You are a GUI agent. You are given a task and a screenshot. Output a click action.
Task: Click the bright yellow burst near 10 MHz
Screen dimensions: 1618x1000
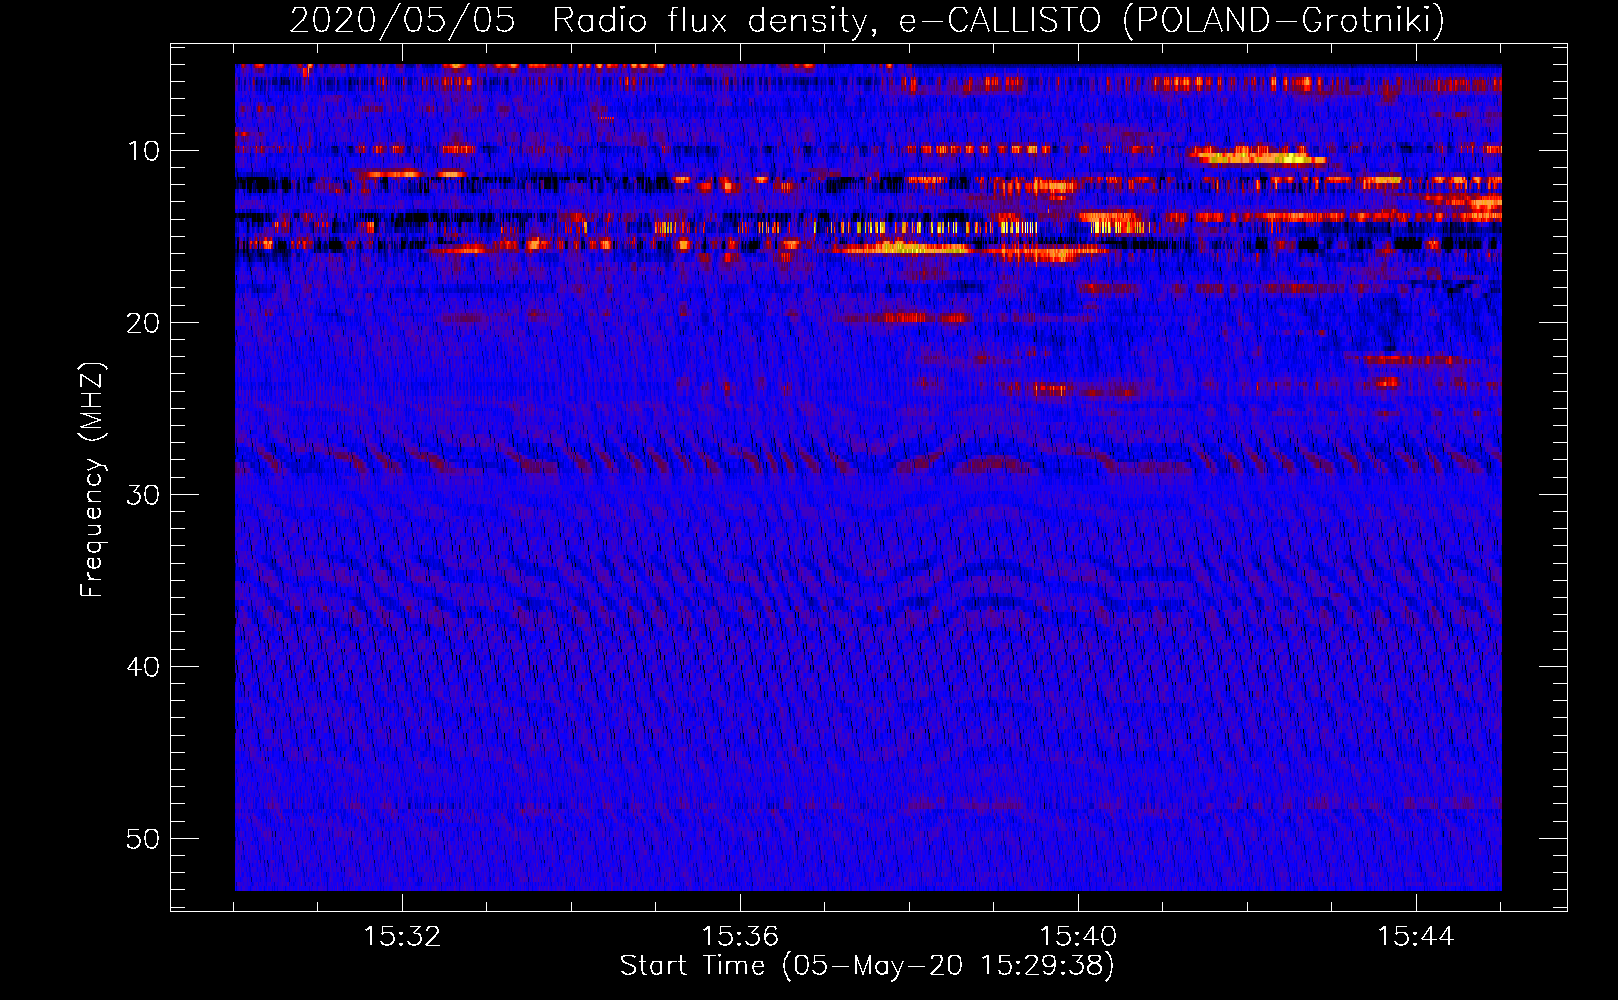pyautogui.click(x=1258, y=156)
